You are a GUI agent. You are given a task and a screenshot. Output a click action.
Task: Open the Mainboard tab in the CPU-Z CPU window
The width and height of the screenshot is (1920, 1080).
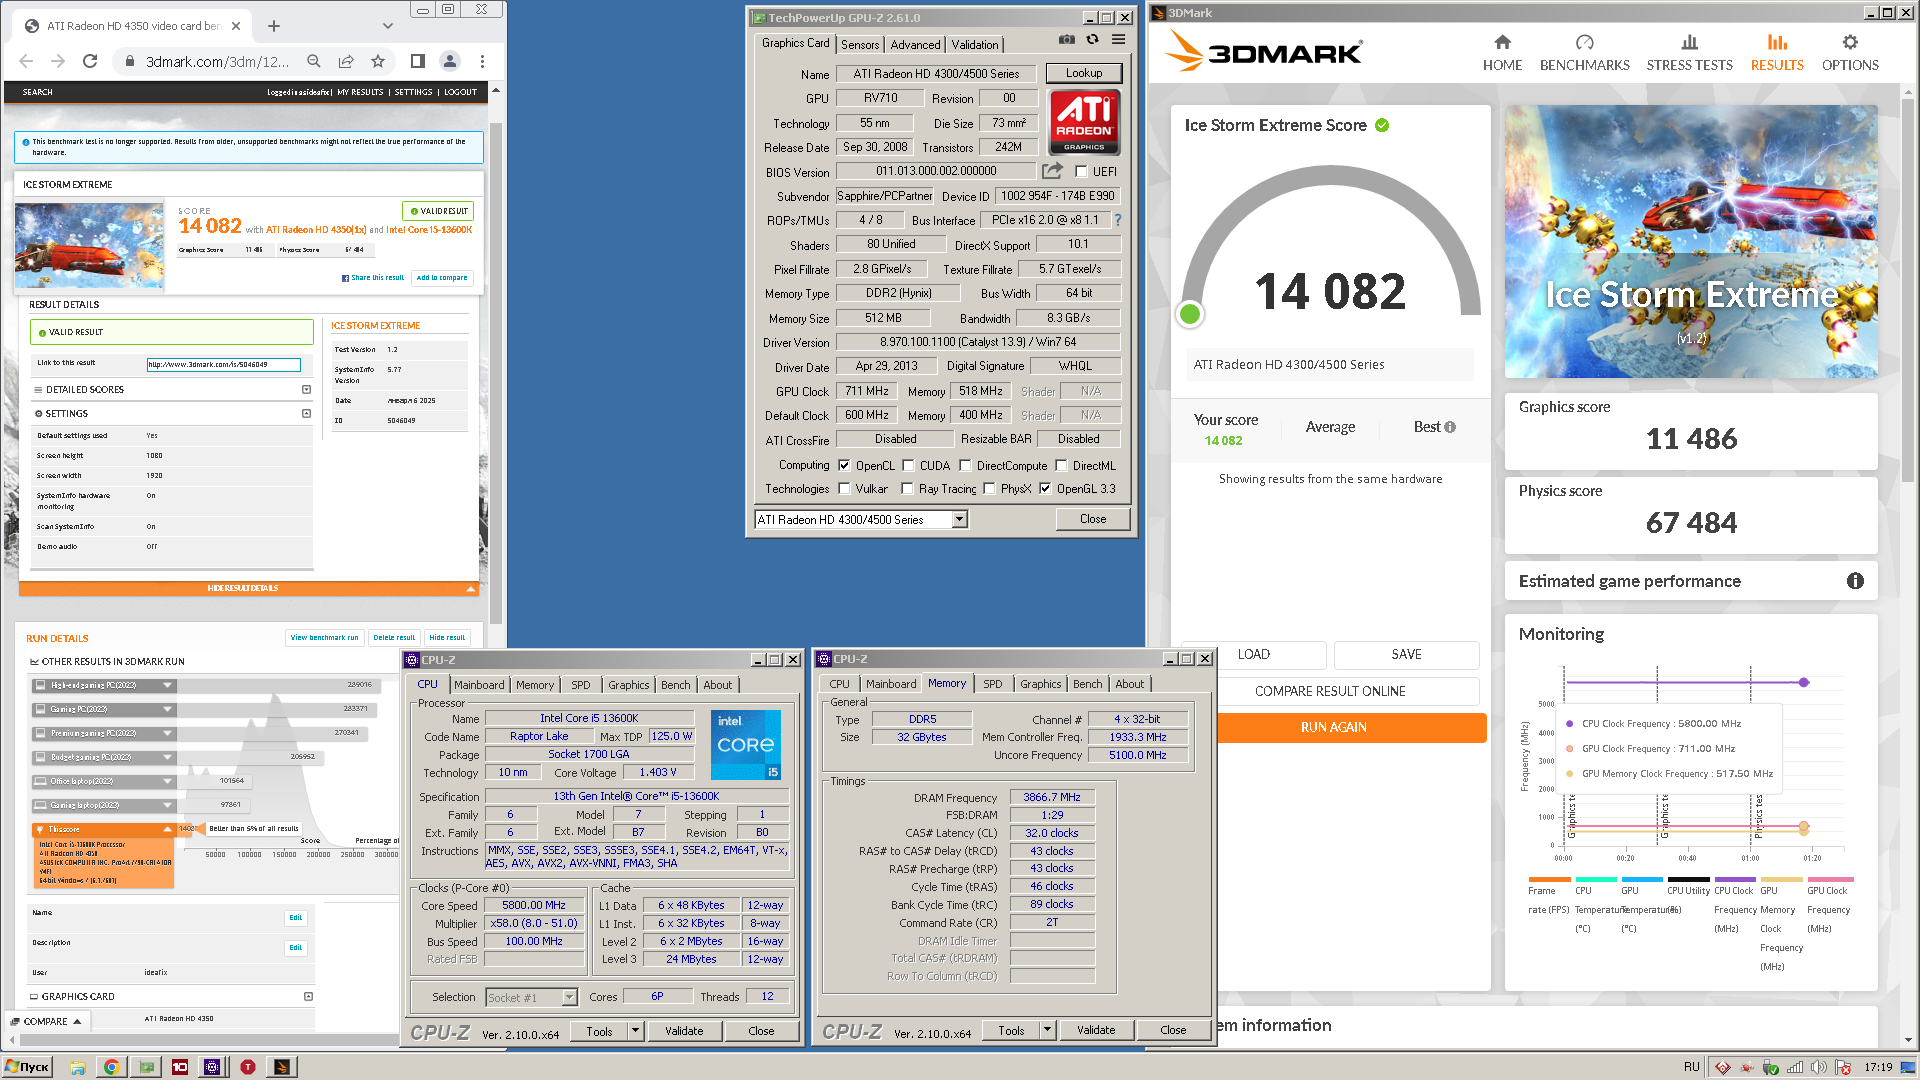pyautogui.click(x=479, y=685)
